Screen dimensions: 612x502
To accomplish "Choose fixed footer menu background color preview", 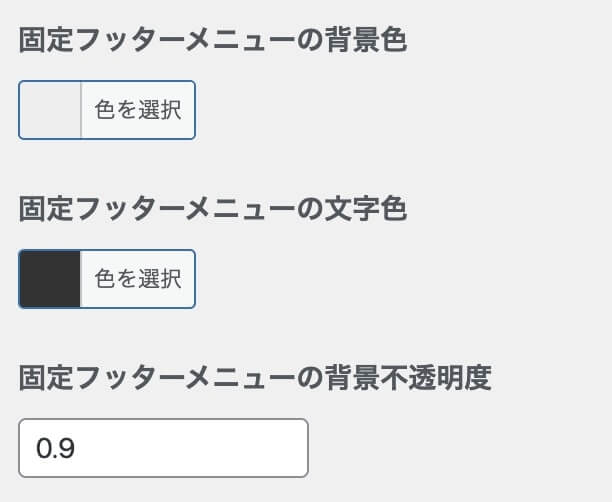I will click(50, 110).
